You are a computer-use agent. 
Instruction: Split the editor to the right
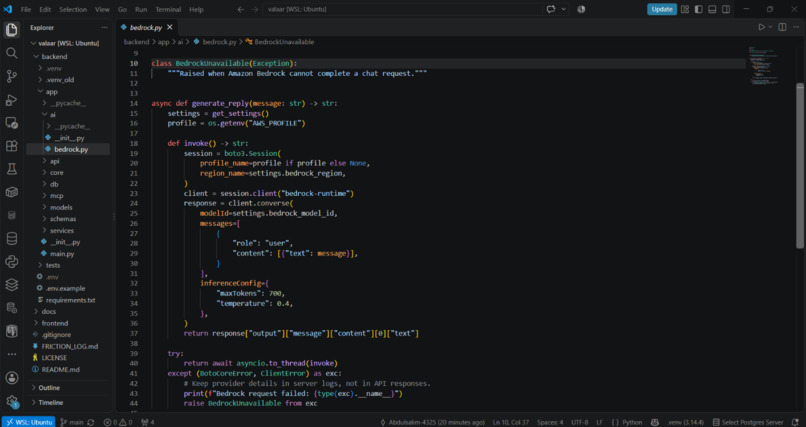(x=782, y=27)
